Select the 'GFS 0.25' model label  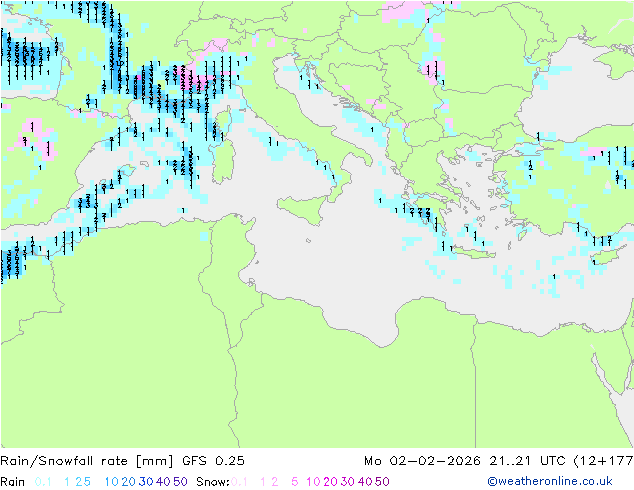point(213,461)
